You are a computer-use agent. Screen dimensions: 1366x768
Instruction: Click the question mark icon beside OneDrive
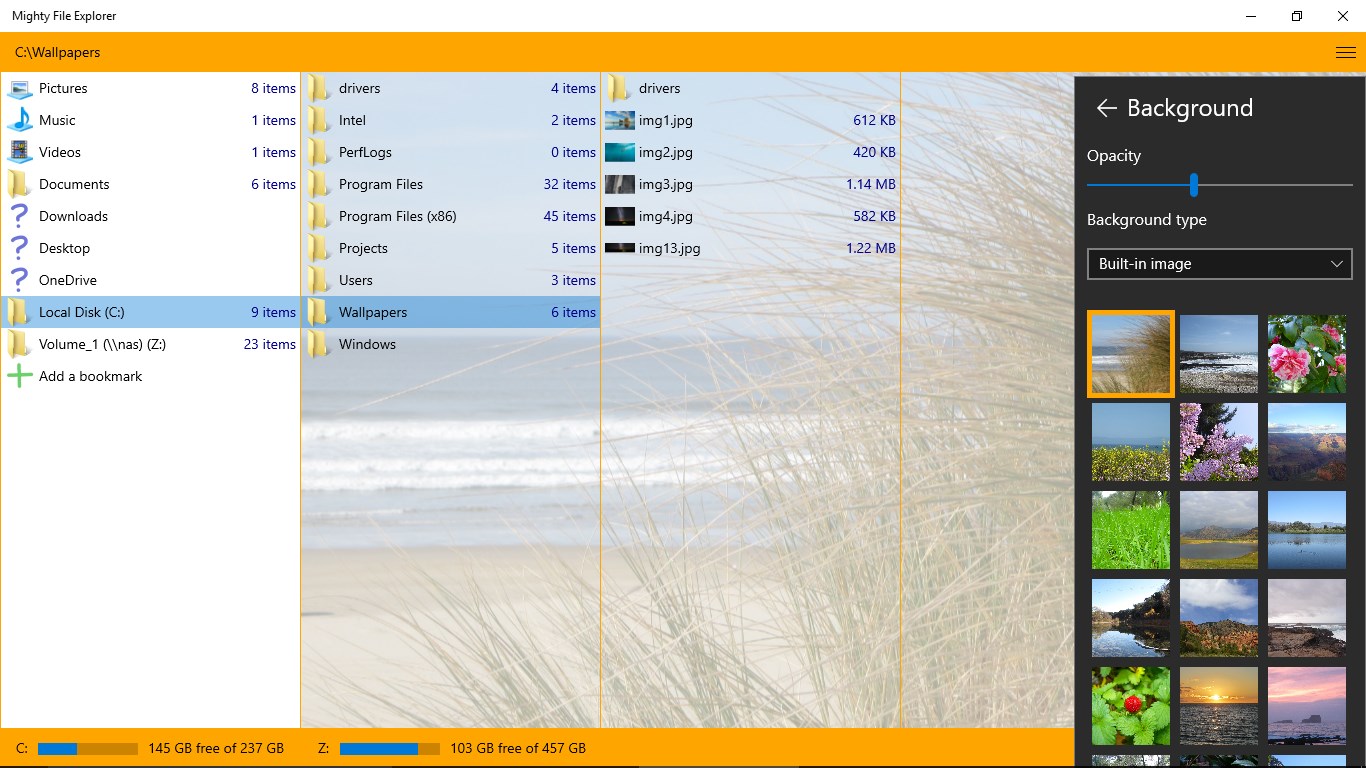coord(20,280)
